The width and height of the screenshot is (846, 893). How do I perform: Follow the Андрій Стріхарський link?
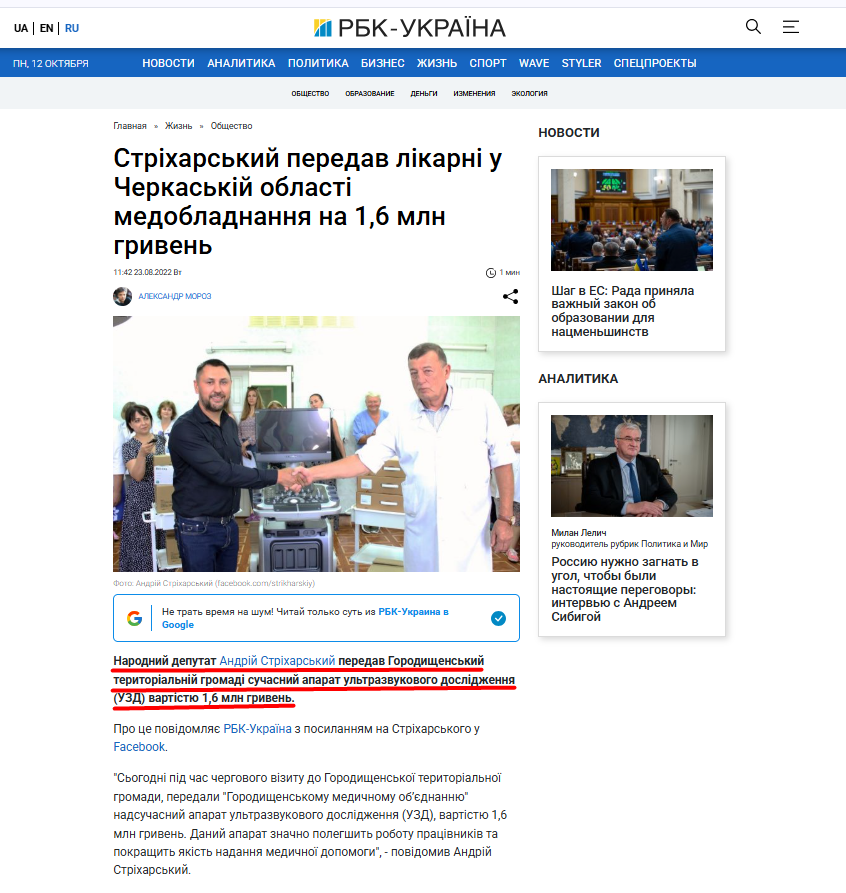277,661
